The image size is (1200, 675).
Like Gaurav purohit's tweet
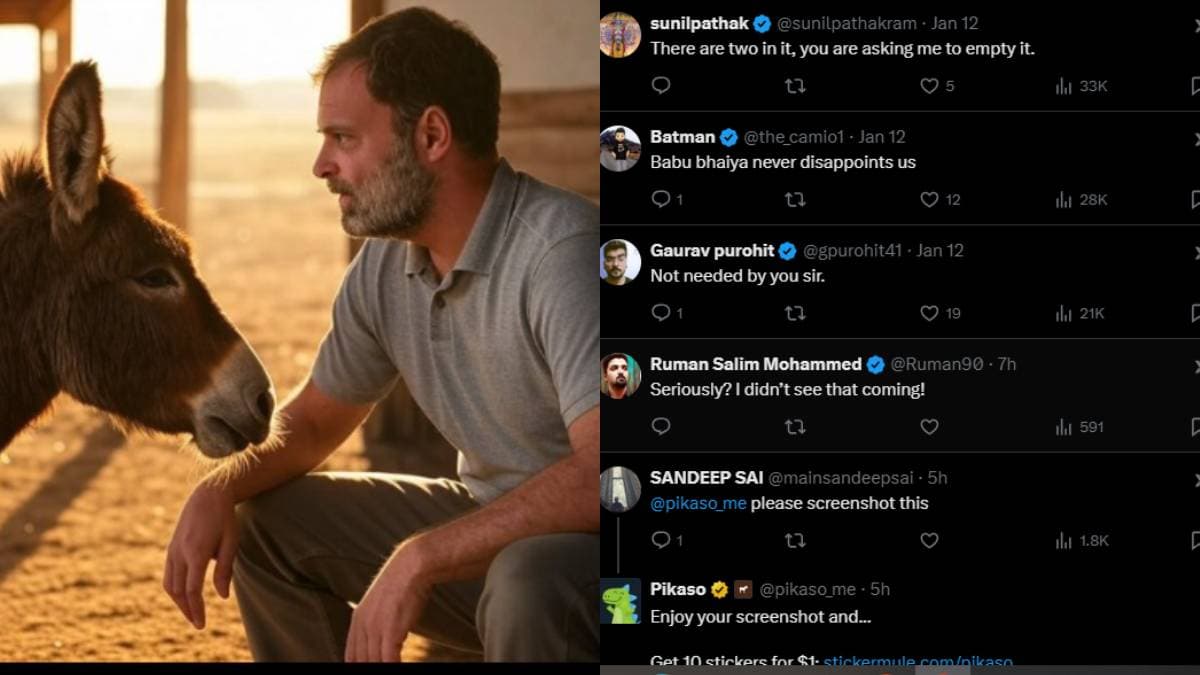coord(929,313)
